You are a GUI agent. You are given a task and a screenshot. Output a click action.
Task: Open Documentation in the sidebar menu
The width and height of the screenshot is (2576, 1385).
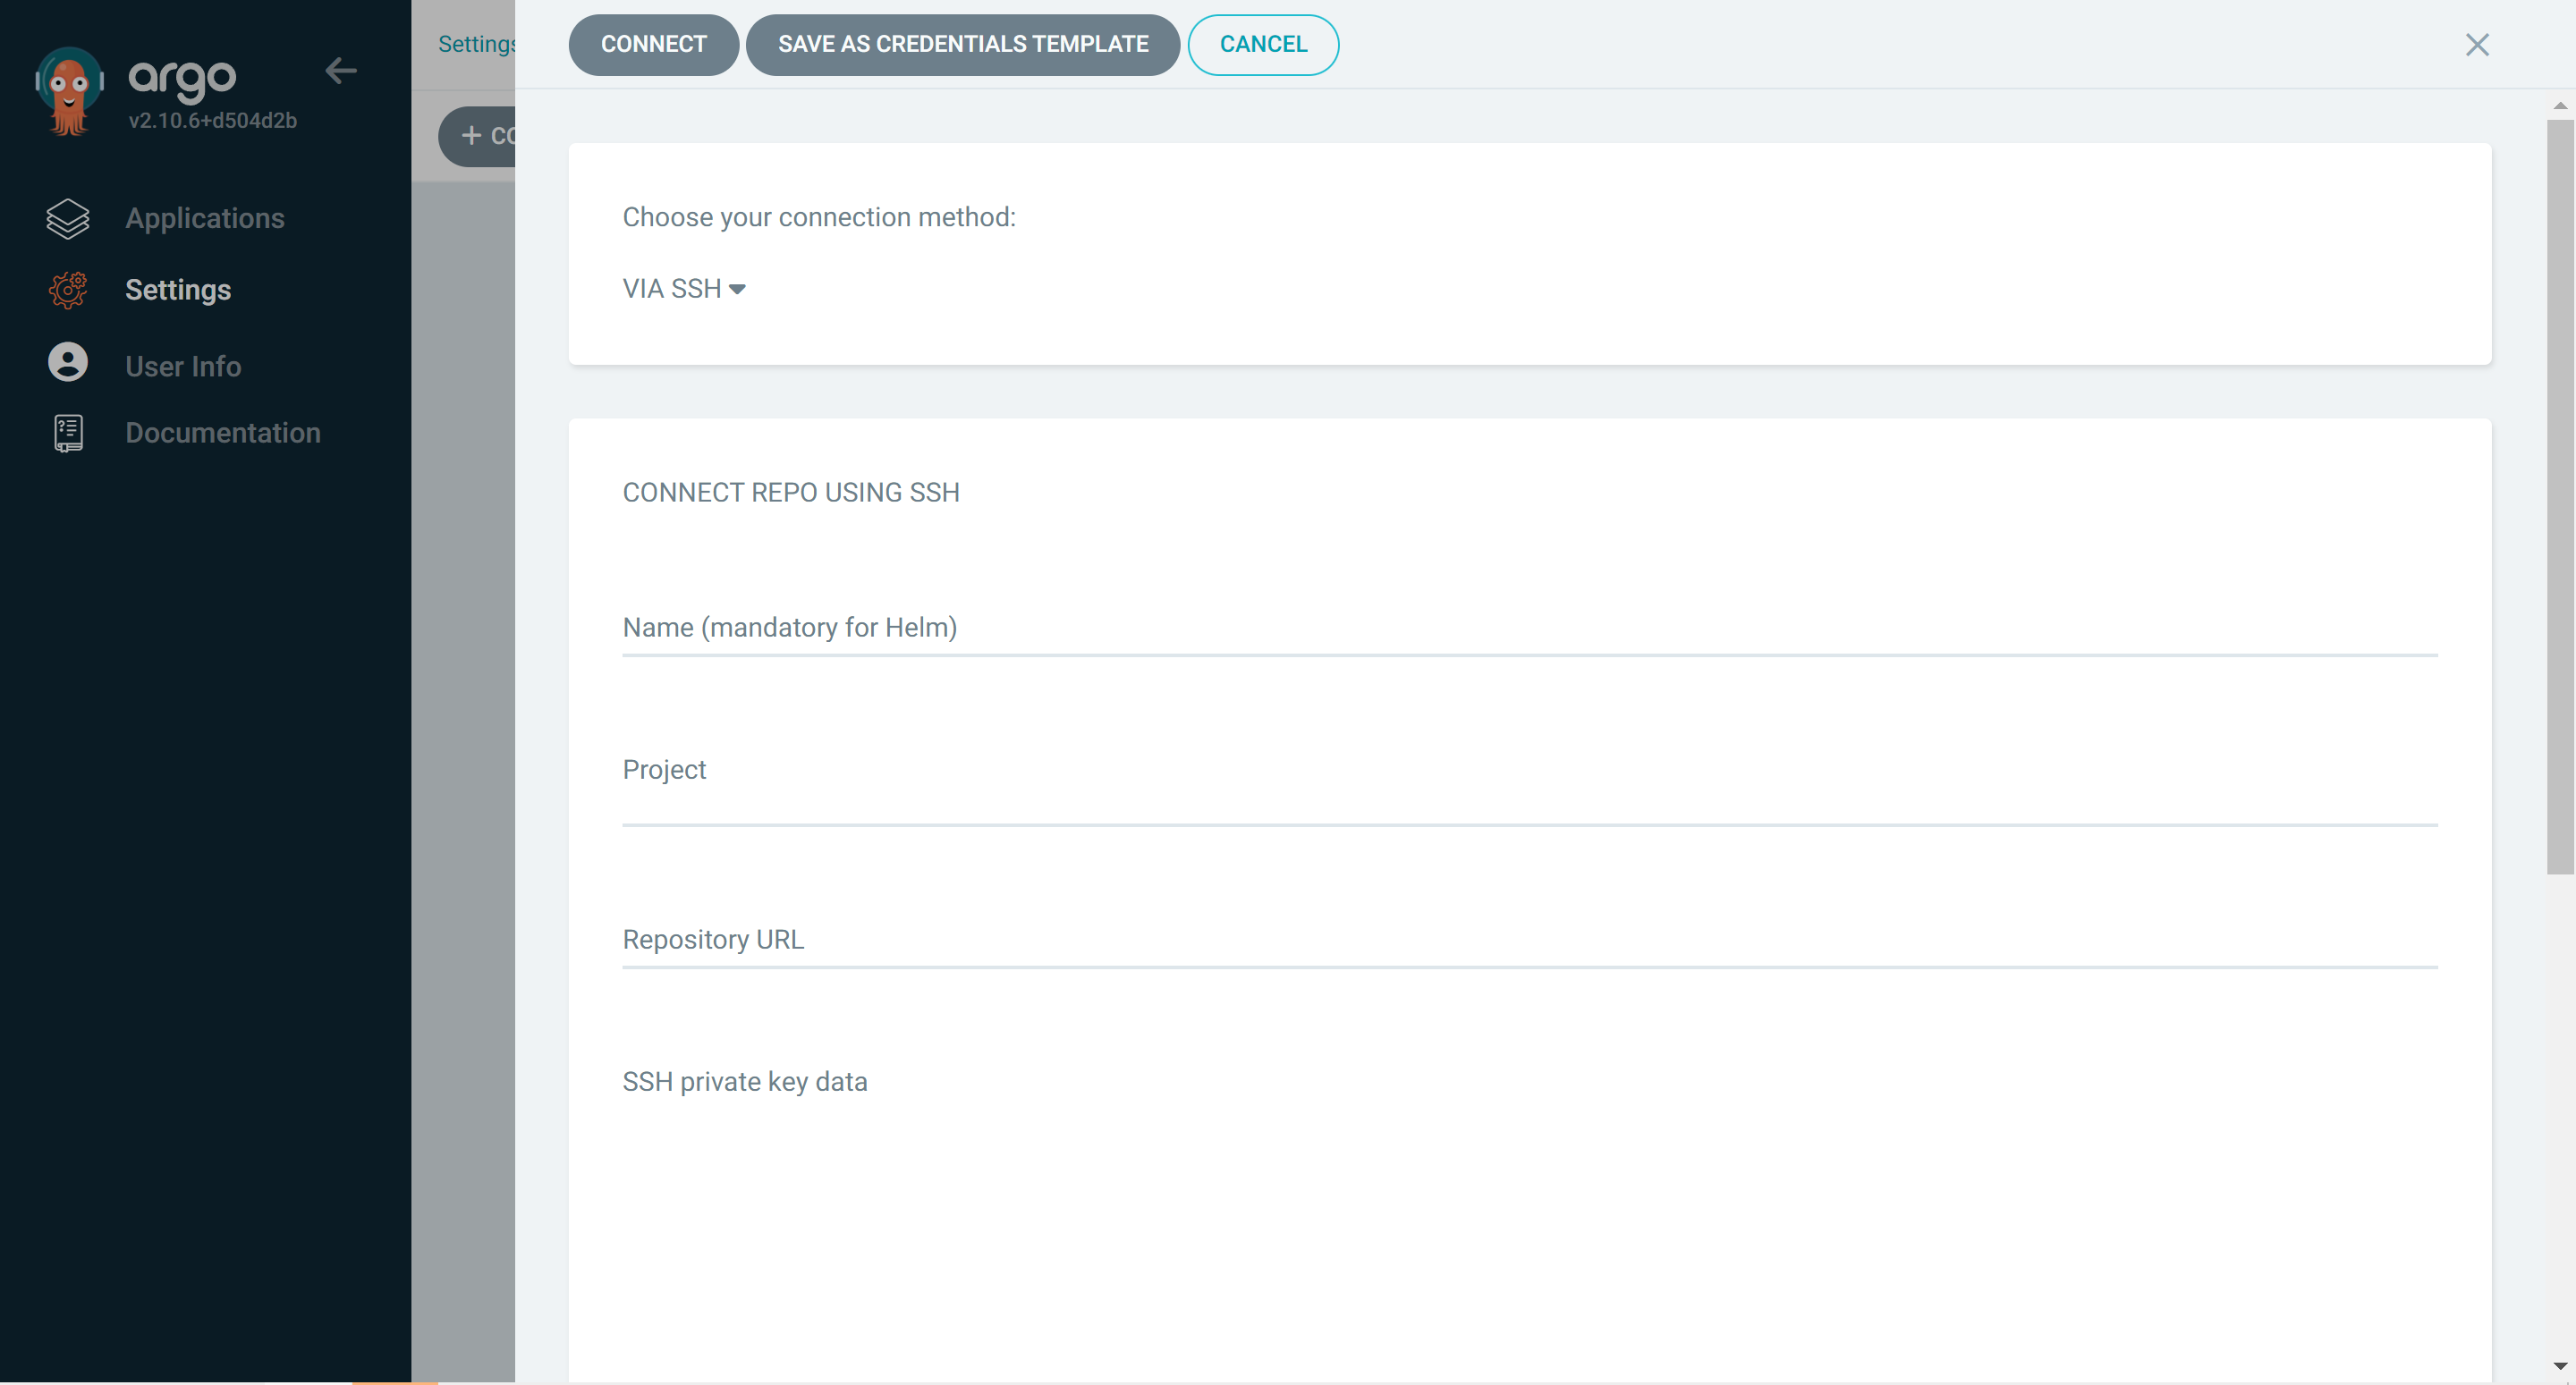(x=222, y=433)
